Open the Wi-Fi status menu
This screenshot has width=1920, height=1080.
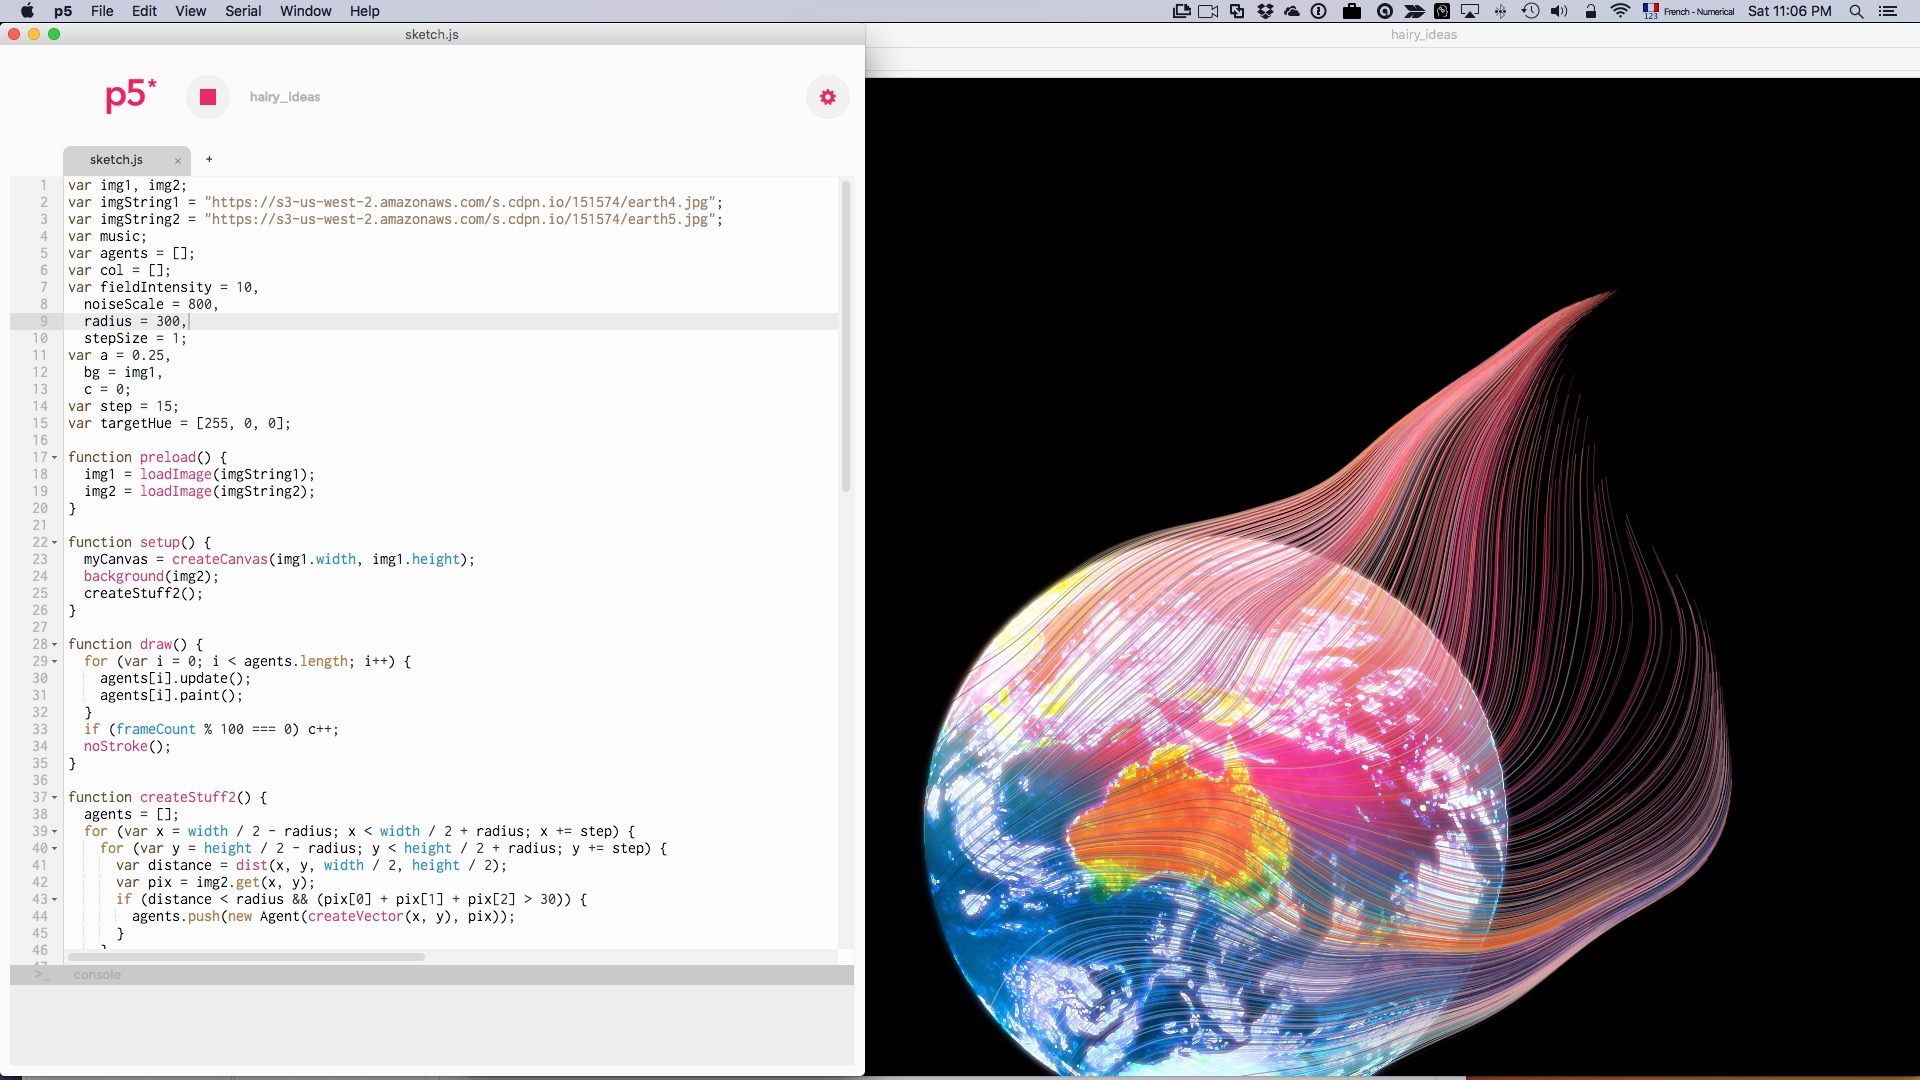[x=1620, y=11]
